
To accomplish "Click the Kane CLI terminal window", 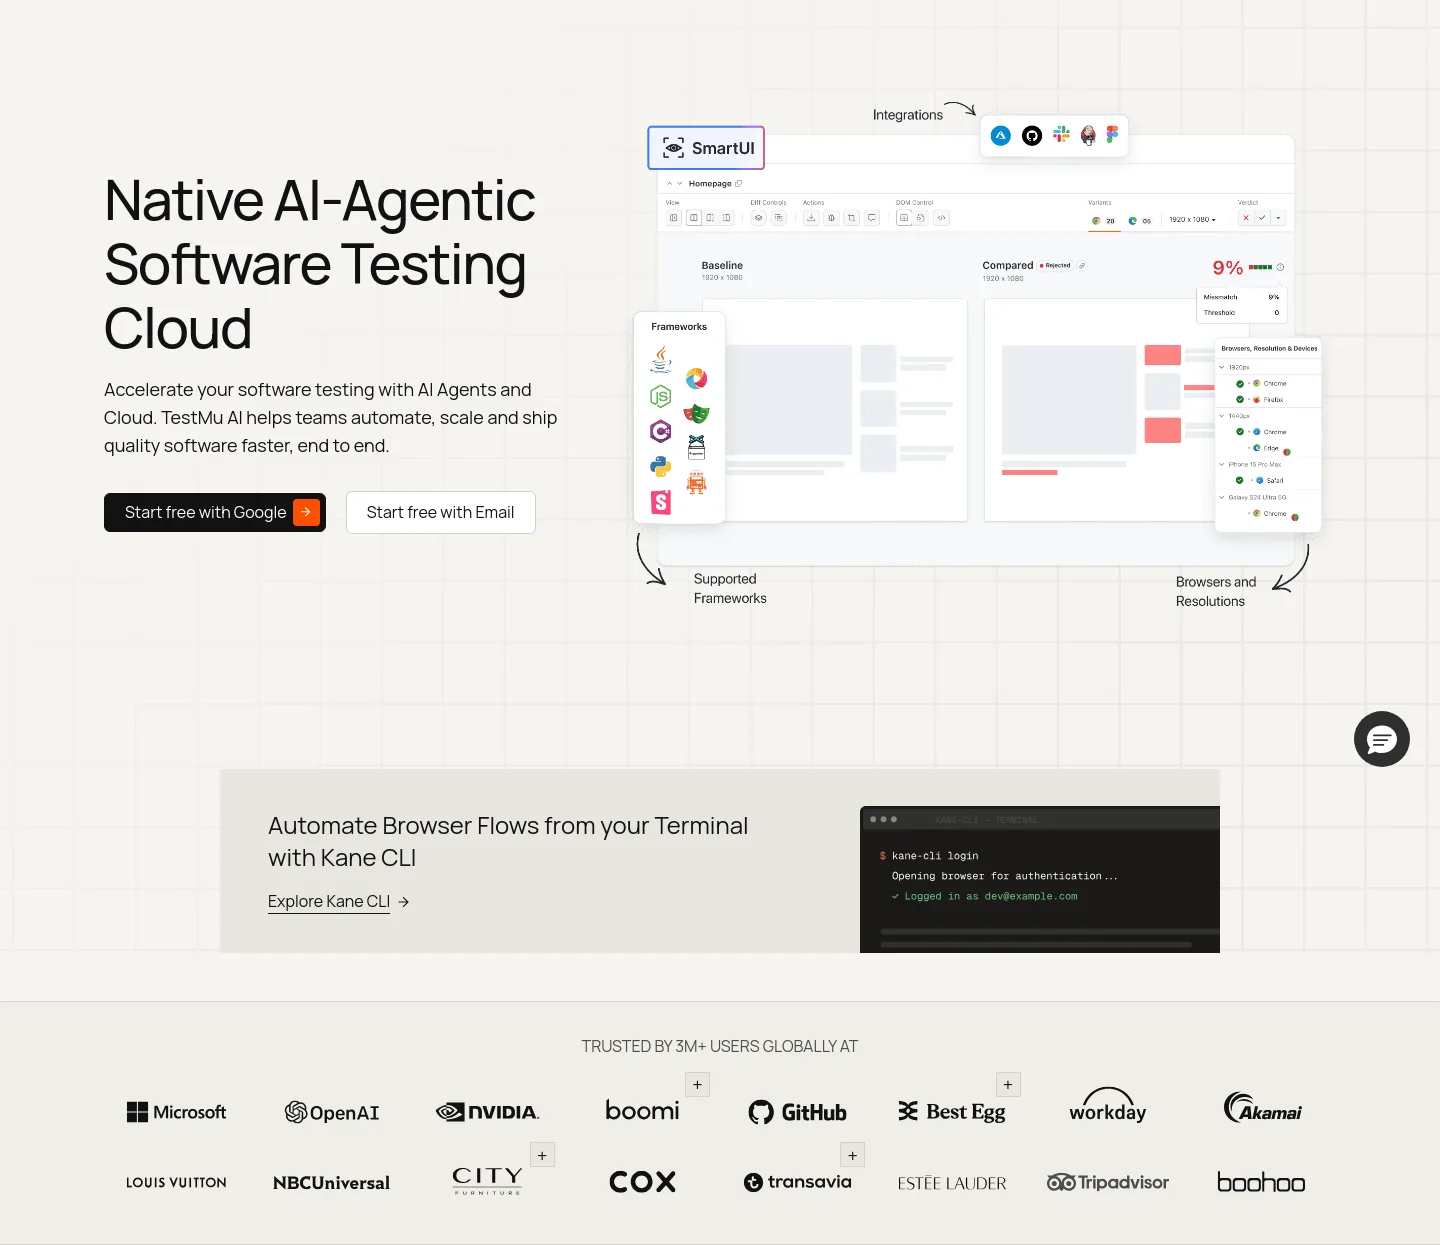I will 1040,879.
